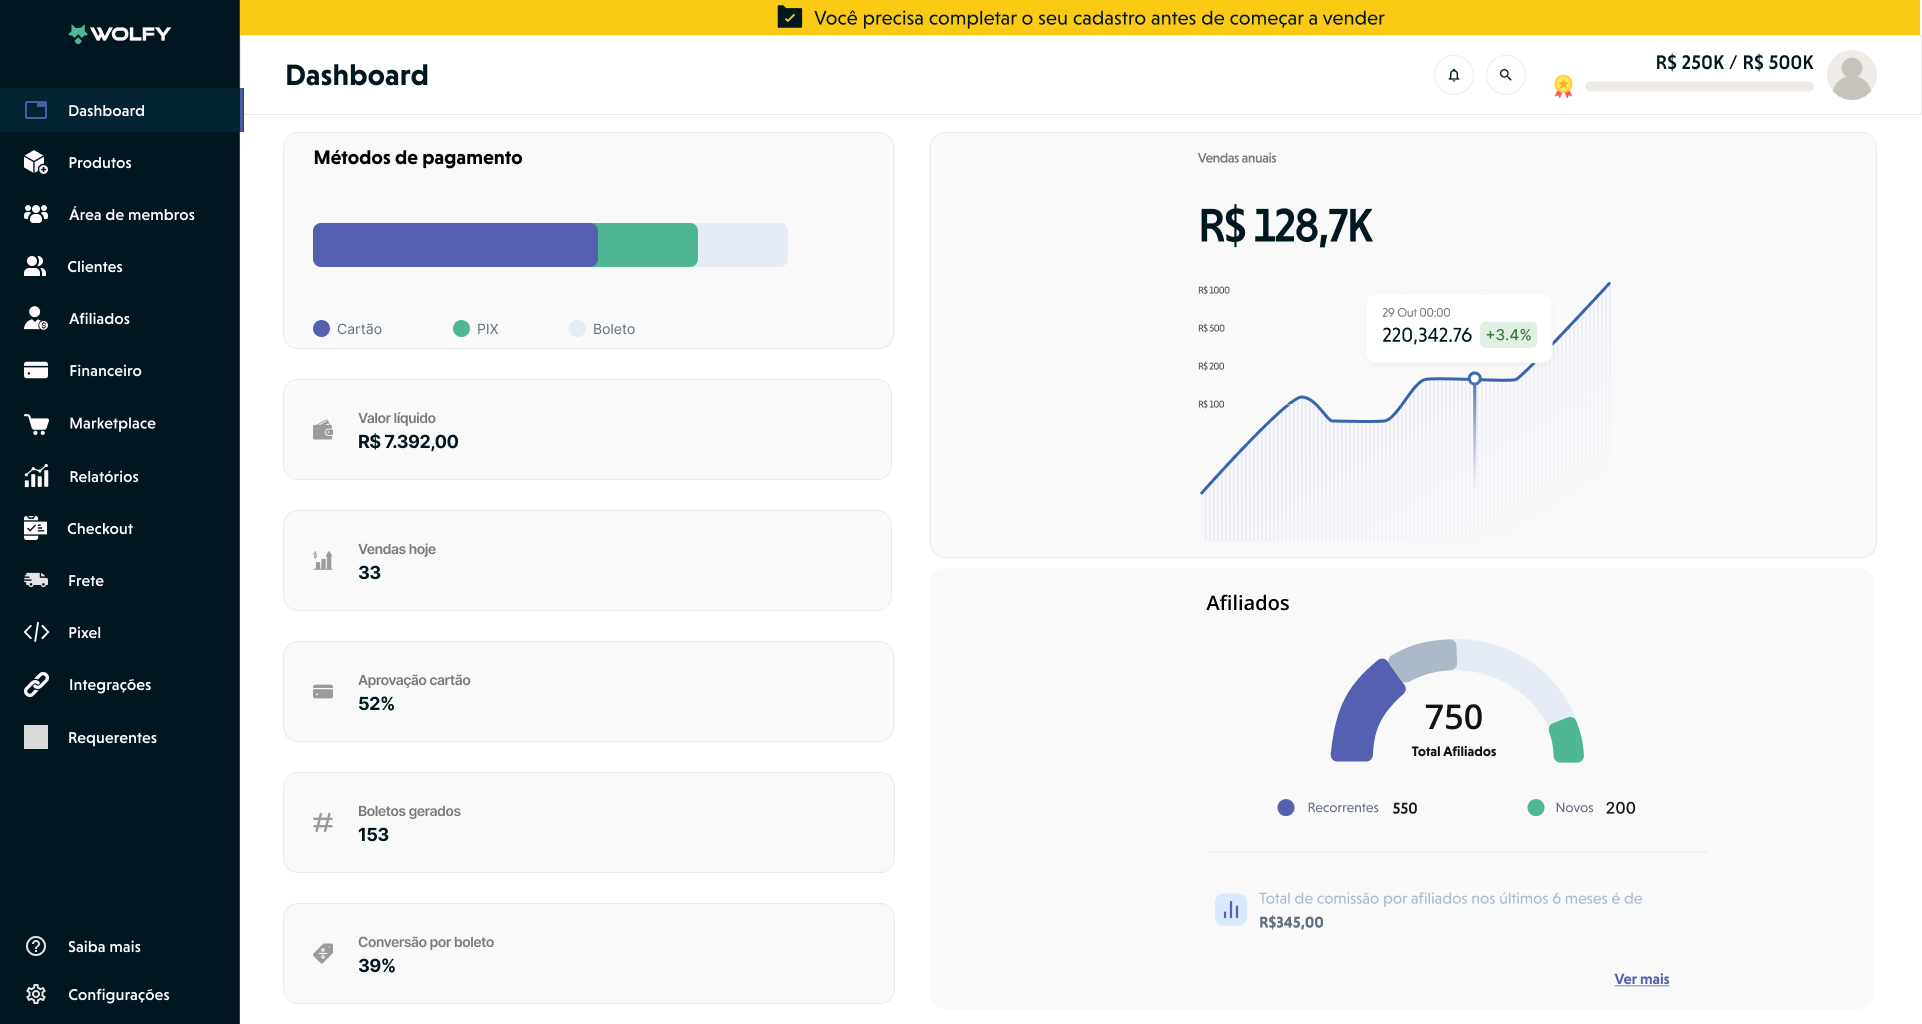1922x1024 pixels.
Task: Click the notification bell icon
Action: (1454, 75)
